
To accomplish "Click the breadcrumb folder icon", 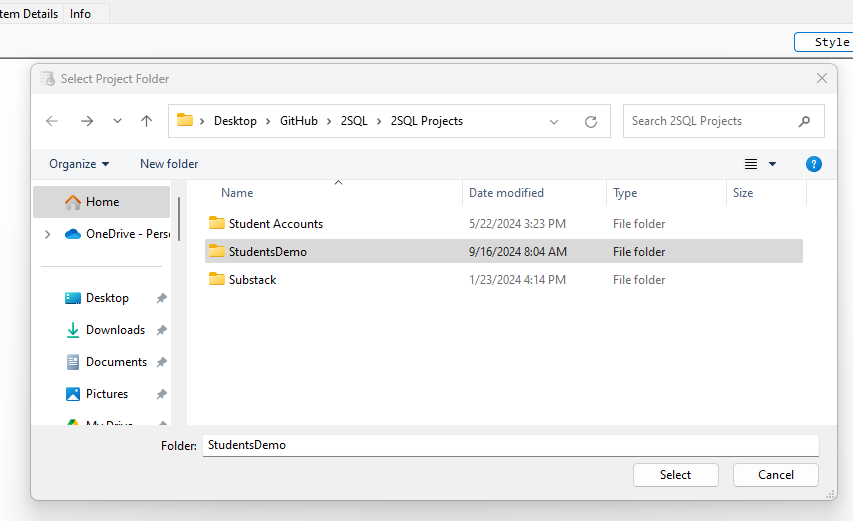I will [185, 120].
